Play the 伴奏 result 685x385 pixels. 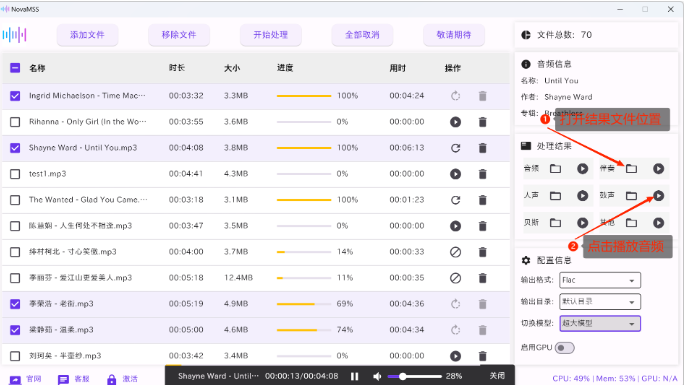pyautogui.click(x=658, y=169)
